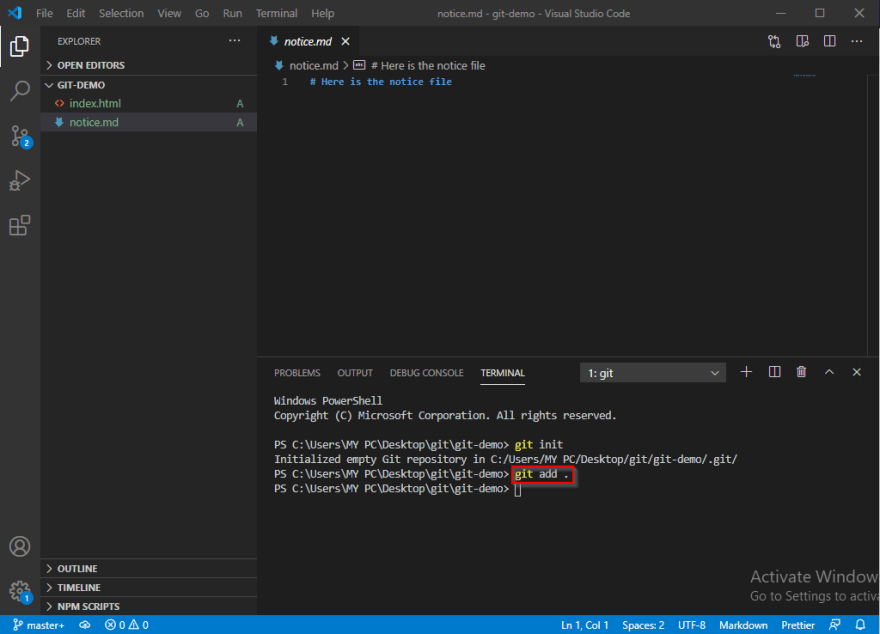Viewport: 880px width, 634px height.
Task: Click the master+ branch indicator in status bar
Action: 39,625
